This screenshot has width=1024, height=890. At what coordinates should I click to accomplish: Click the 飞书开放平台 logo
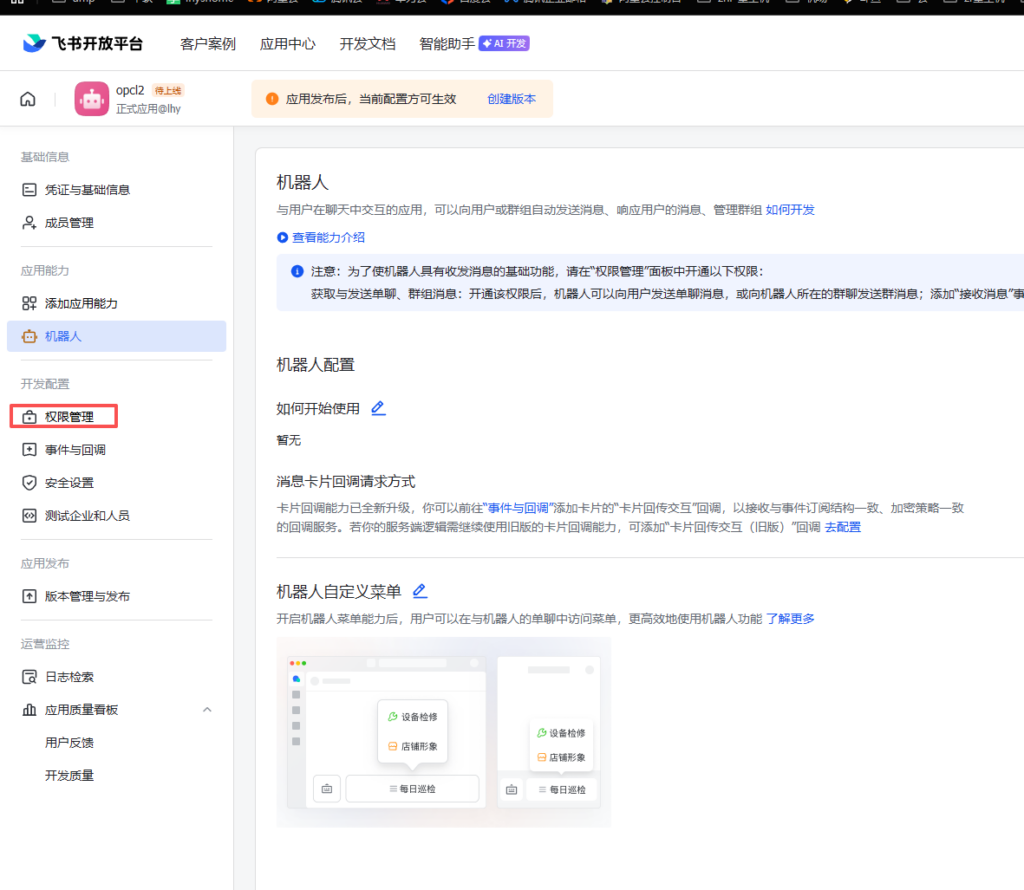(82, 43)
